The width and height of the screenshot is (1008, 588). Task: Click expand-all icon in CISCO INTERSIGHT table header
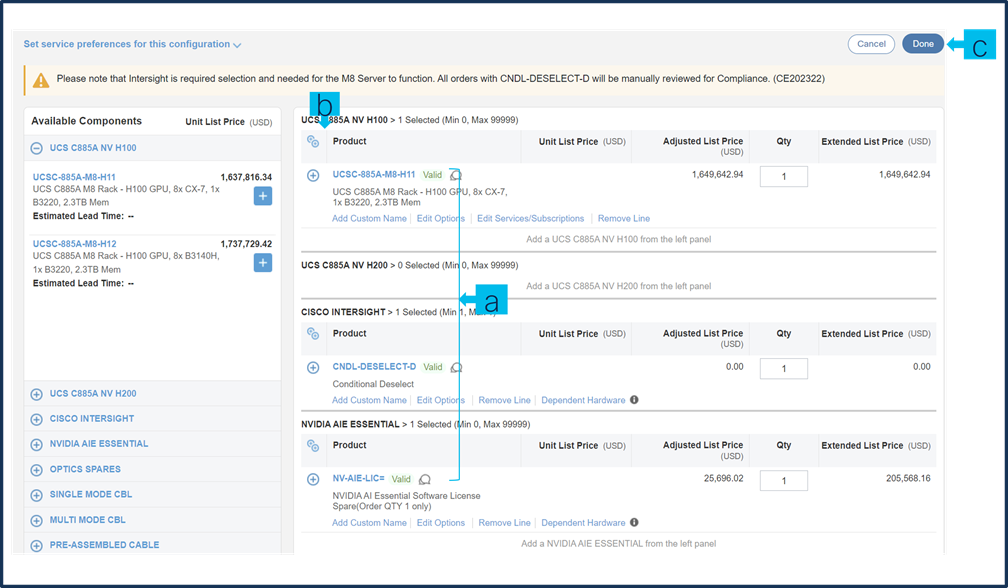pyautogui.click(x=313, y=334)
